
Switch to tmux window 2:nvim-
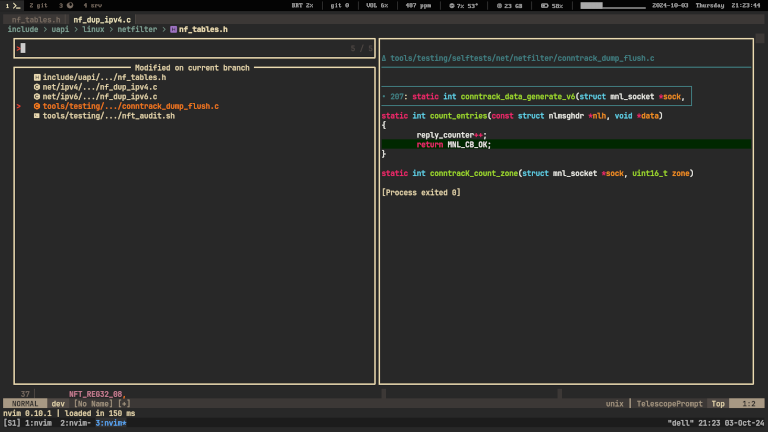[x=77, y=423]
